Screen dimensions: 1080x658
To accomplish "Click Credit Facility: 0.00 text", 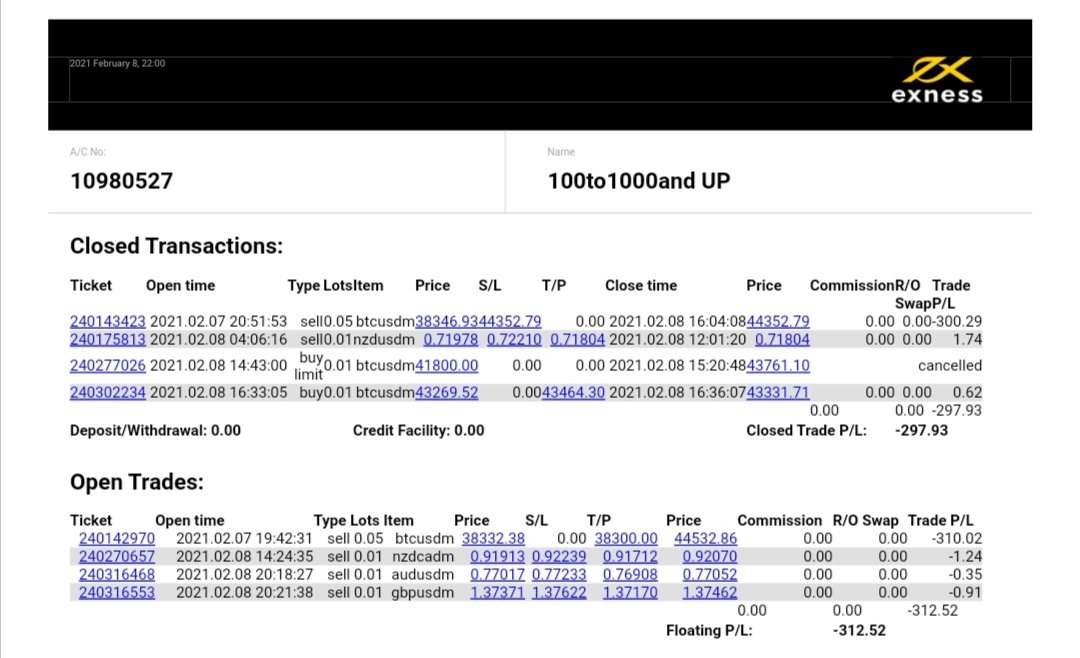I will point(418,430).
